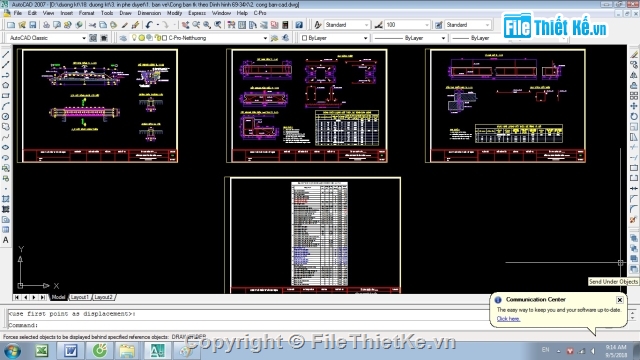Click the 'Click here' link in Communication Center

pyautogui.click(x=508, y=319)
